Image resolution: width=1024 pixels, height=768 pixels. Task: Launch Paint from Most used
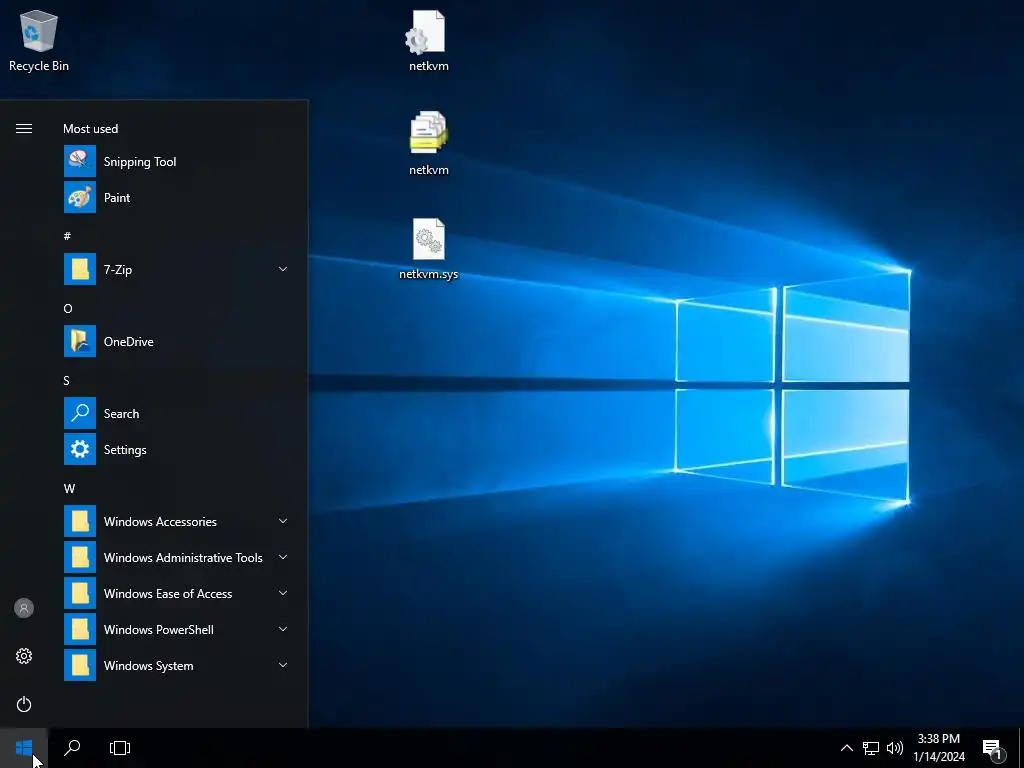coord(176,197)
